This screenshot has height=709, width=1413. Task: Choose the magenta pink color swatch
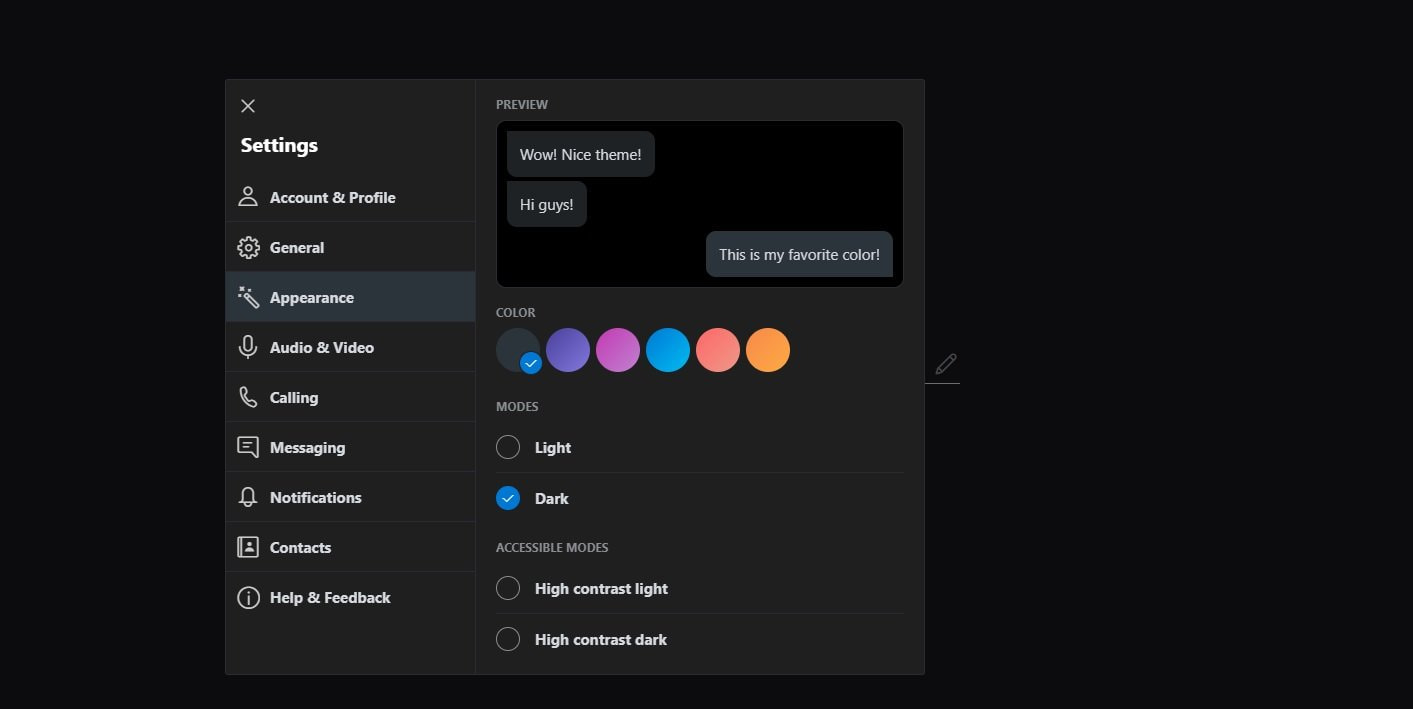pos(618,350)
